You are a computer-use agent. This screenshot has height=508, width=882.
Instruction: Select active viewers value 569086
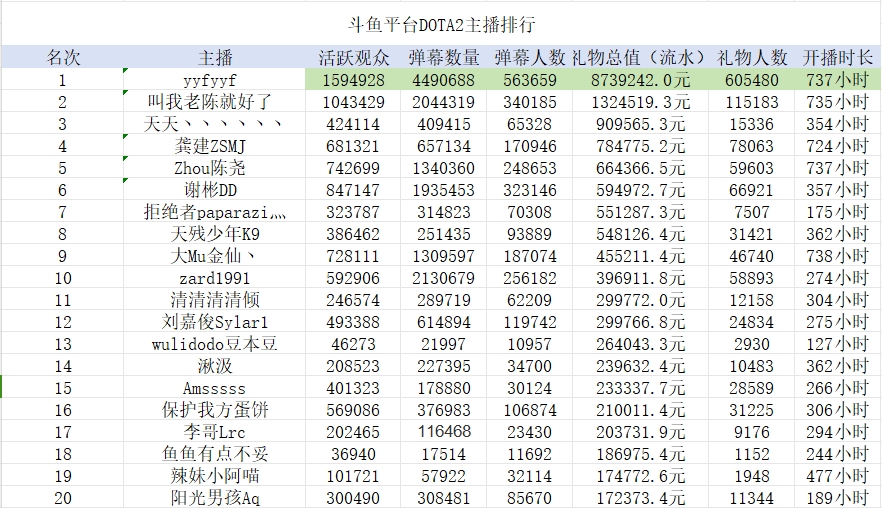353,410
